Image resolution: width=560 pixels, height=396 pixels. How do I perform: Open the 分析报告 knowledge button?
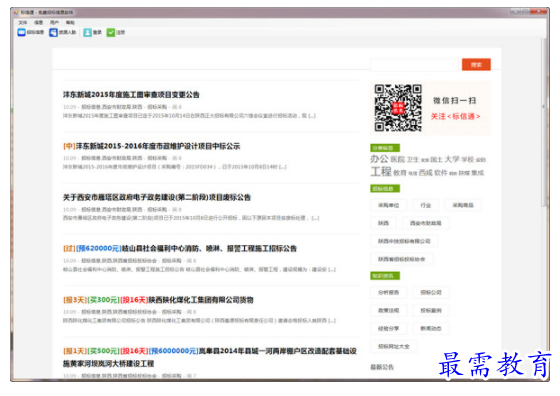tap(389, 292)
